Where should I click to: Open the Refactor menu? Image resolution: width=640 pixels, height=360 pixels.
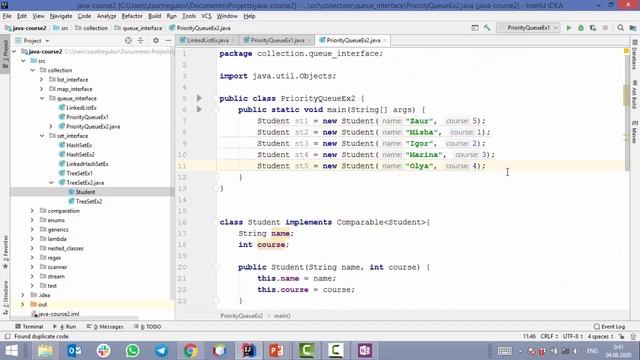132,16
